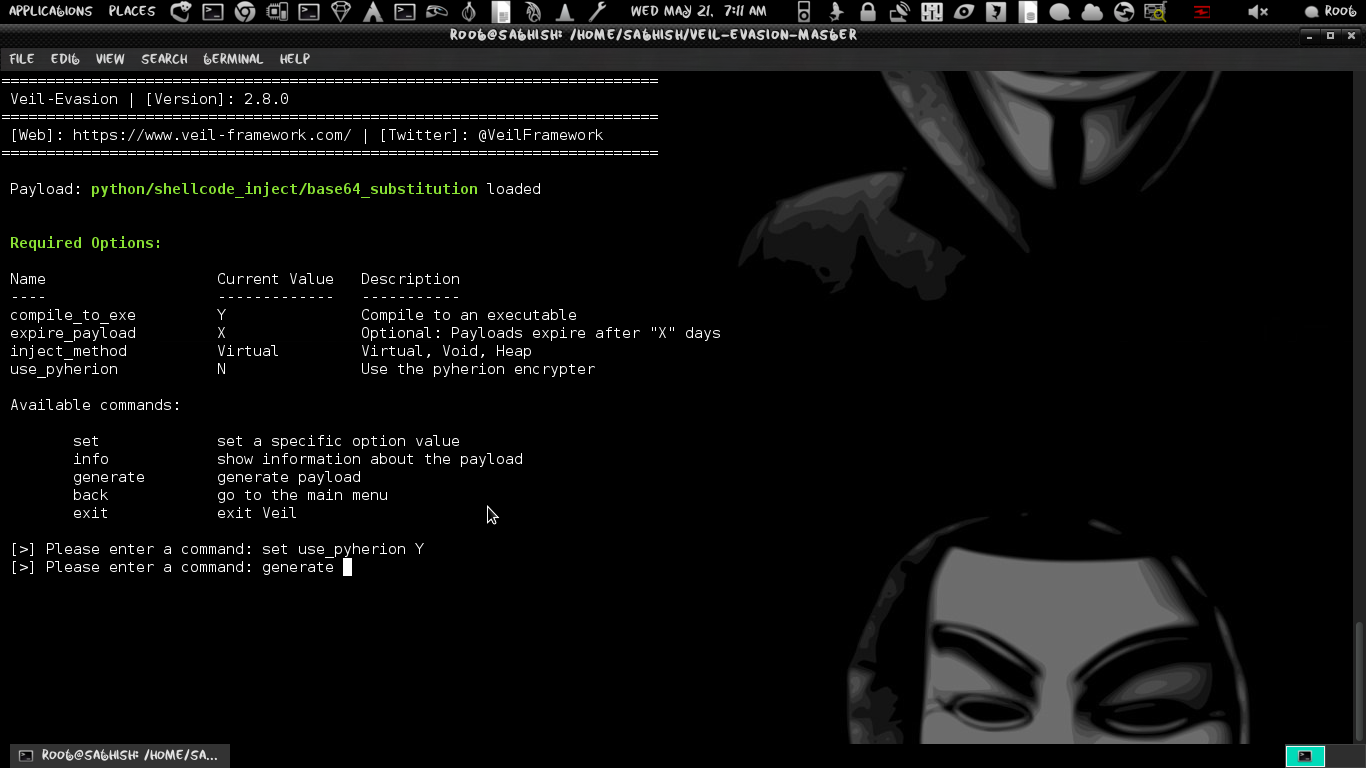This screenshot has height=768, width=1366.
Task: Click the dragon launcher icon
Action: [533, 12]
